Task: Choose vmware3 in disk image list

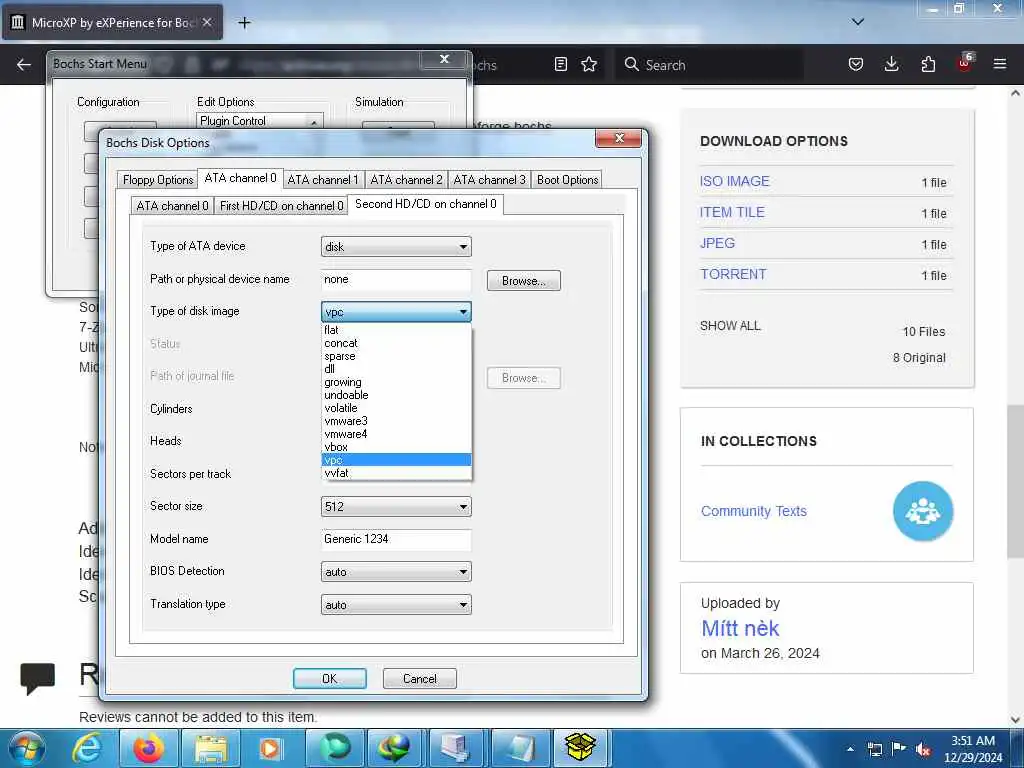Action: [x=396, y=421]
